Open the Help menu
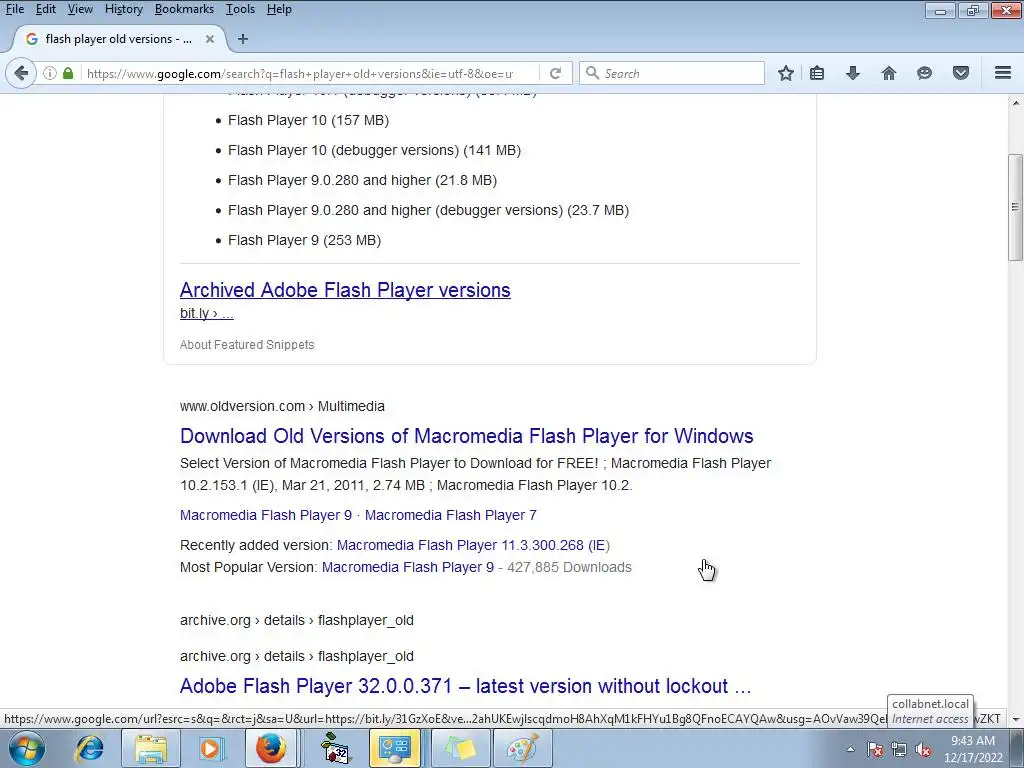Viewport: 1024px width, 768px height. (279, 9)
